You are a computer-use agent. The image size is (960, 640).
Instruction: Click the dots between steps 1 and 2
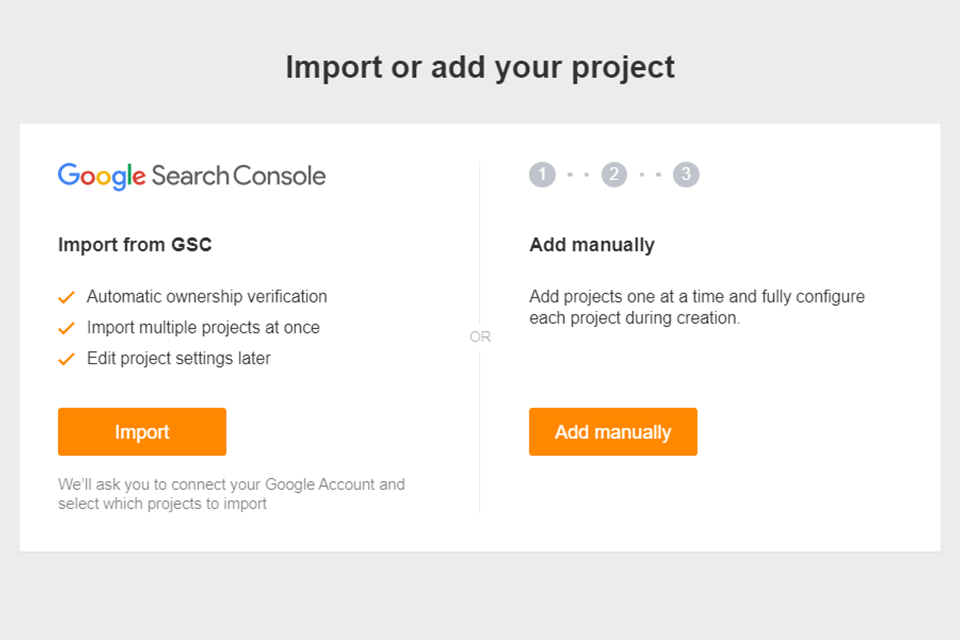coord(578,175)
